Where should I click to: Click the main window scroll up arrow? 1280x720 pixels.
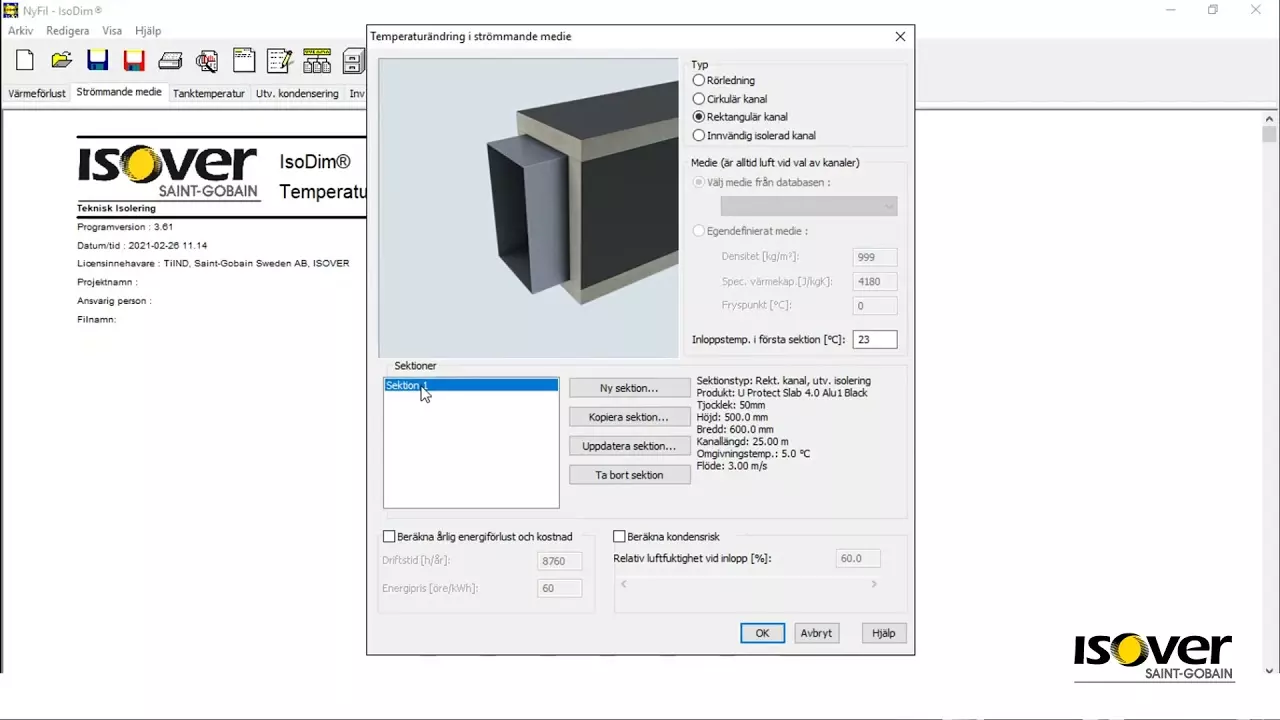click(x=1269, y=119)
